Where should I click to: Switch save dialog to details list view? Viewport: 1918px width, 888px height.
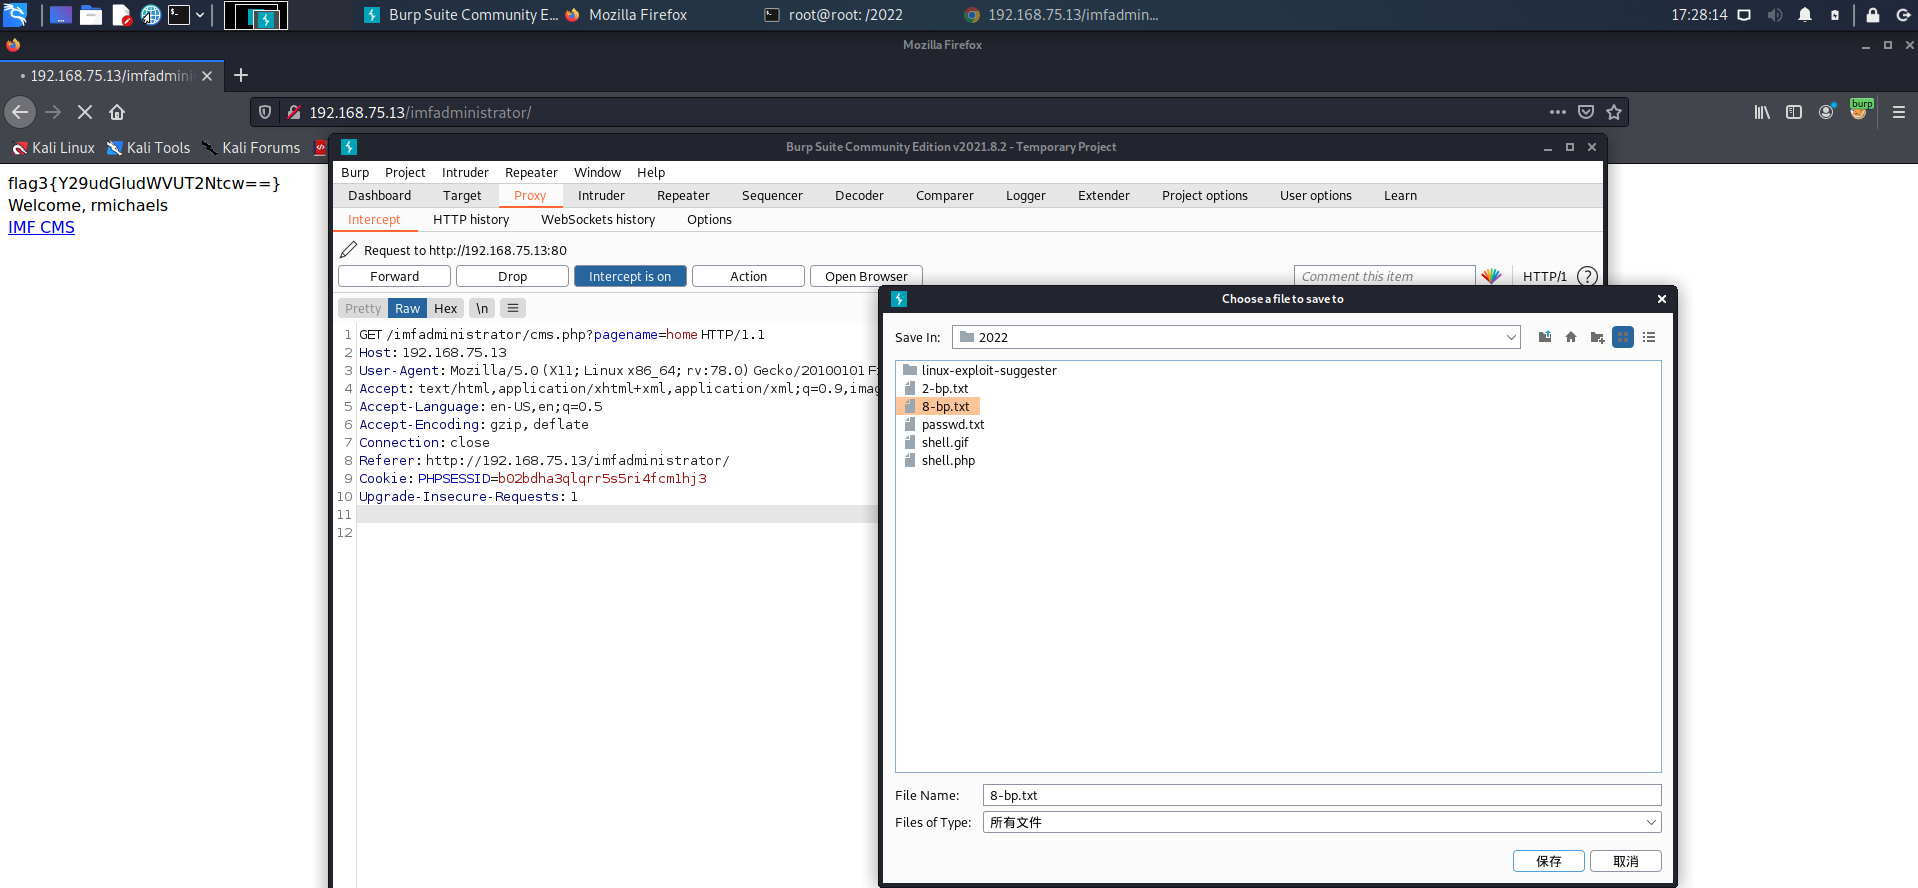tap(1649, 337)
